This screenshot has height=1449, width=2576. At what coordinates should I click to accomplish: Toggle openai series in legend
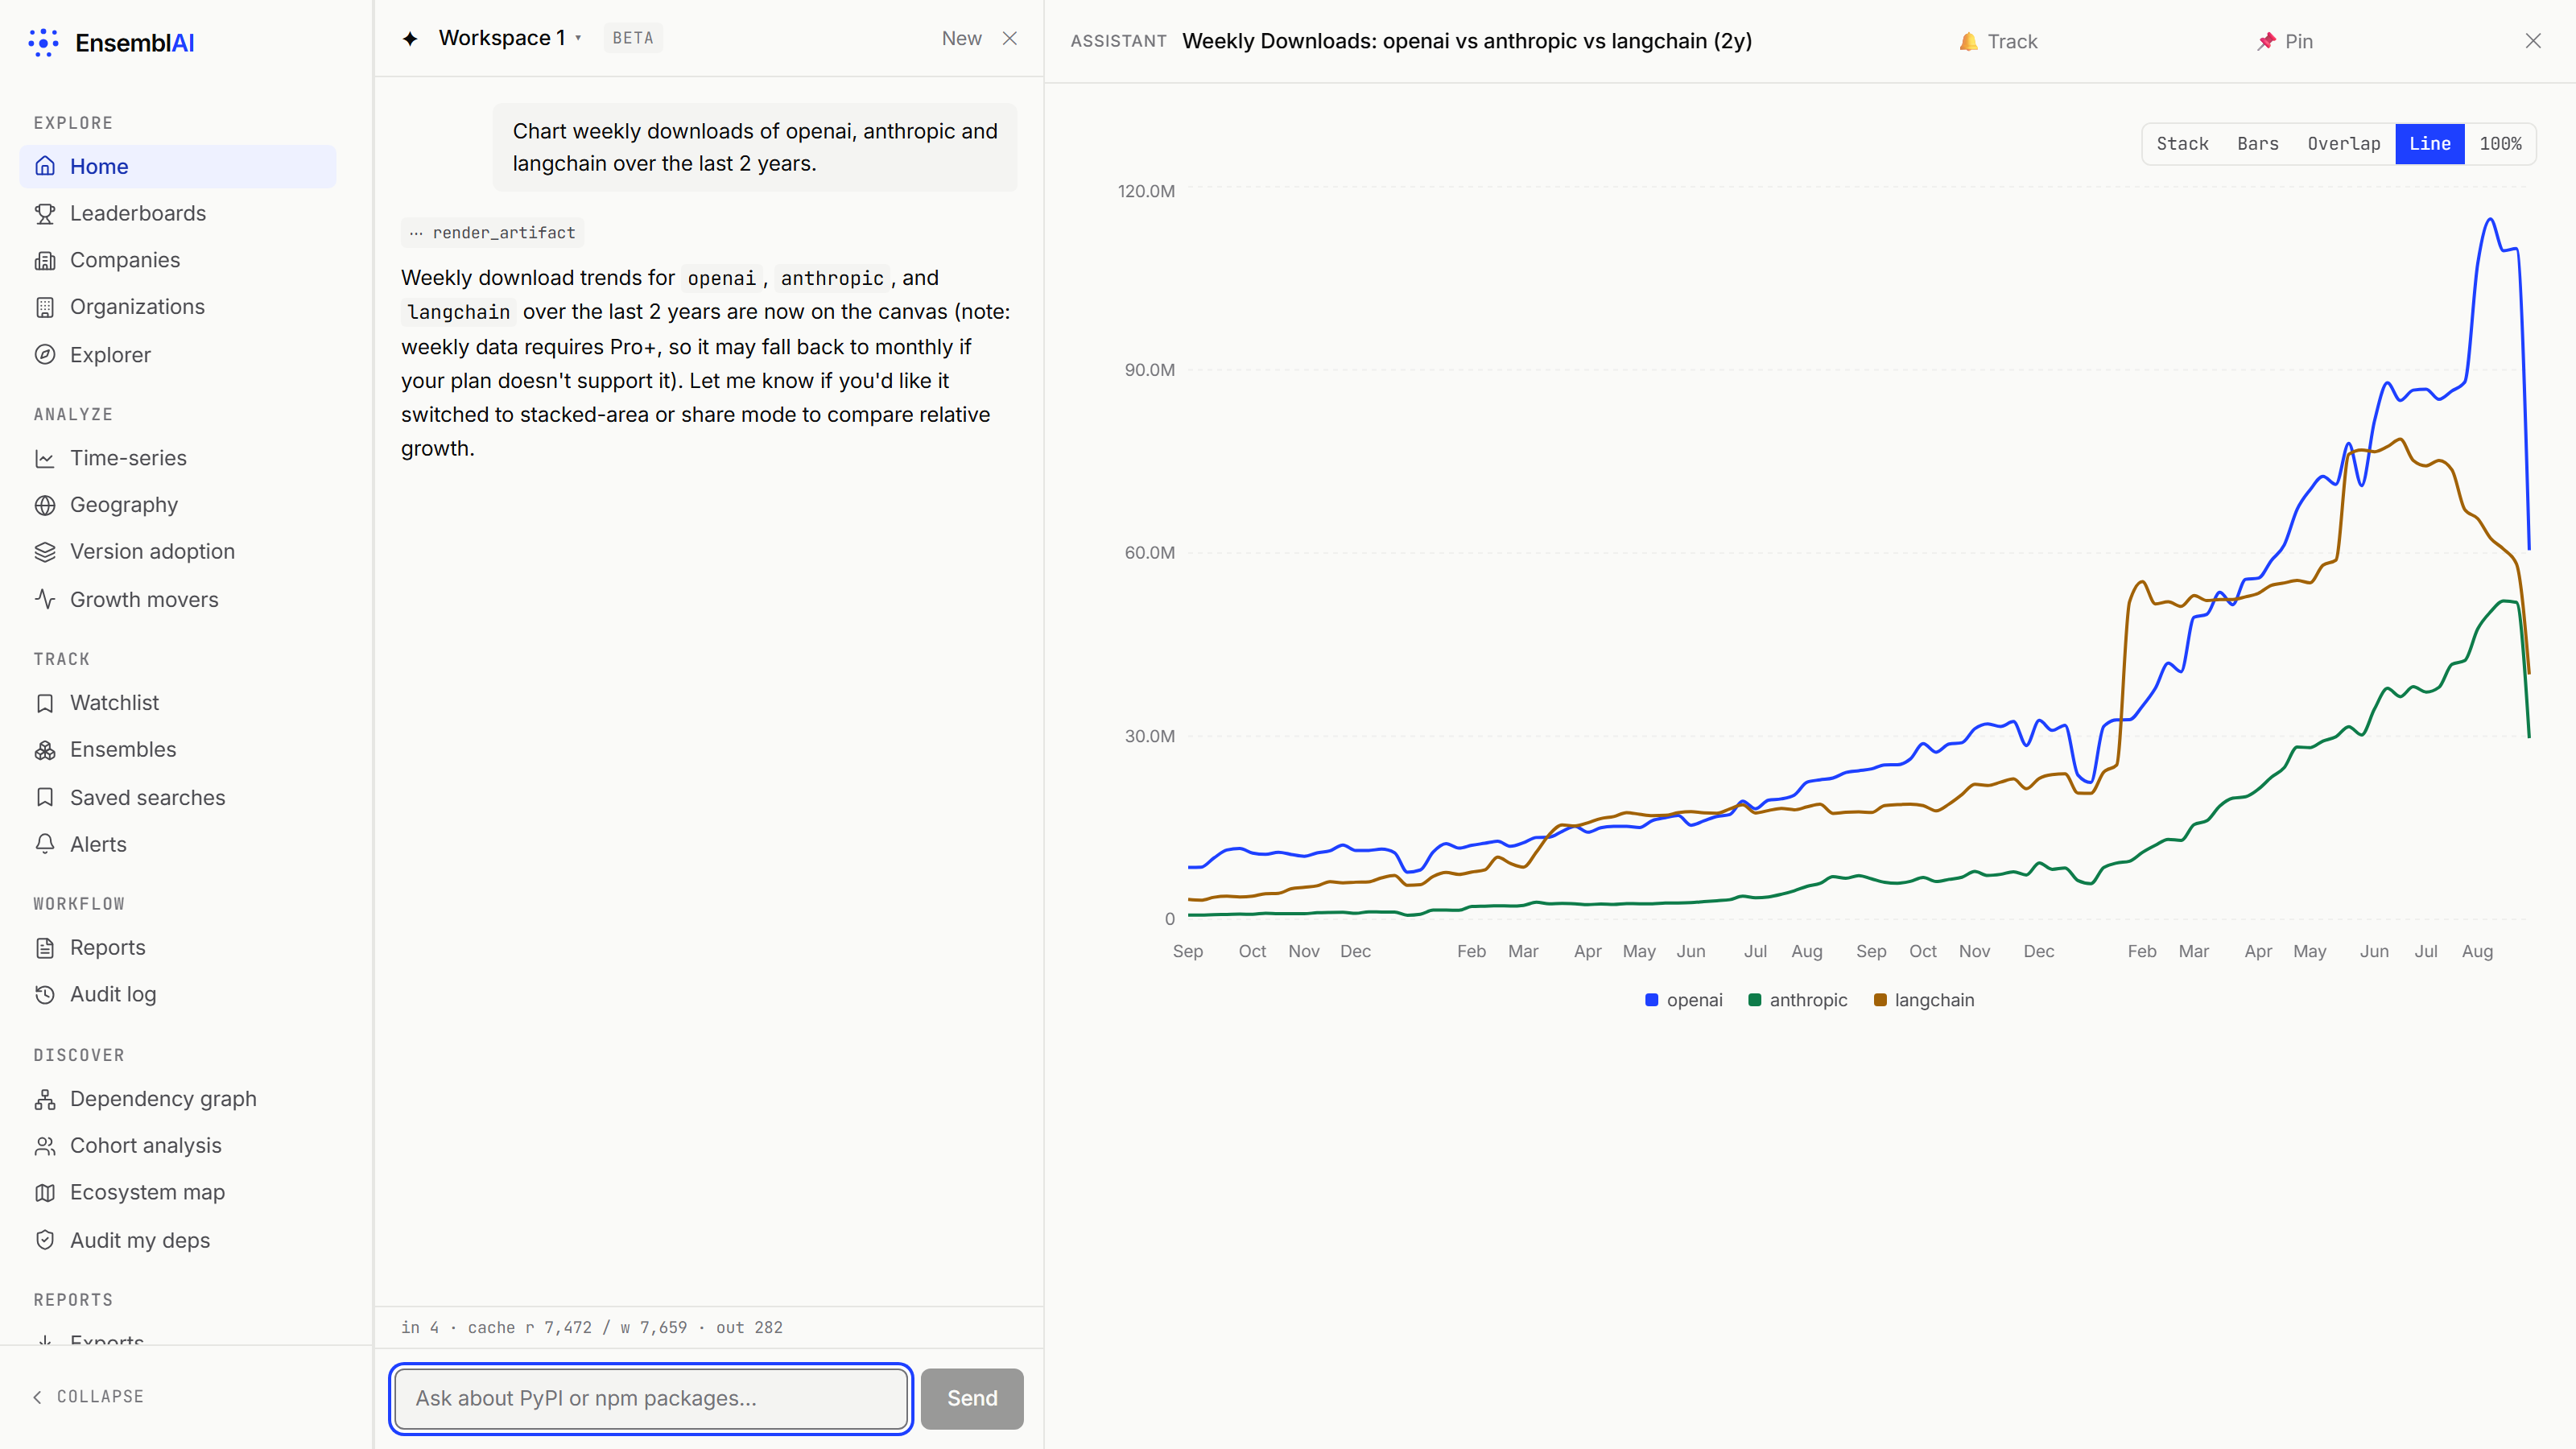1684,1000
